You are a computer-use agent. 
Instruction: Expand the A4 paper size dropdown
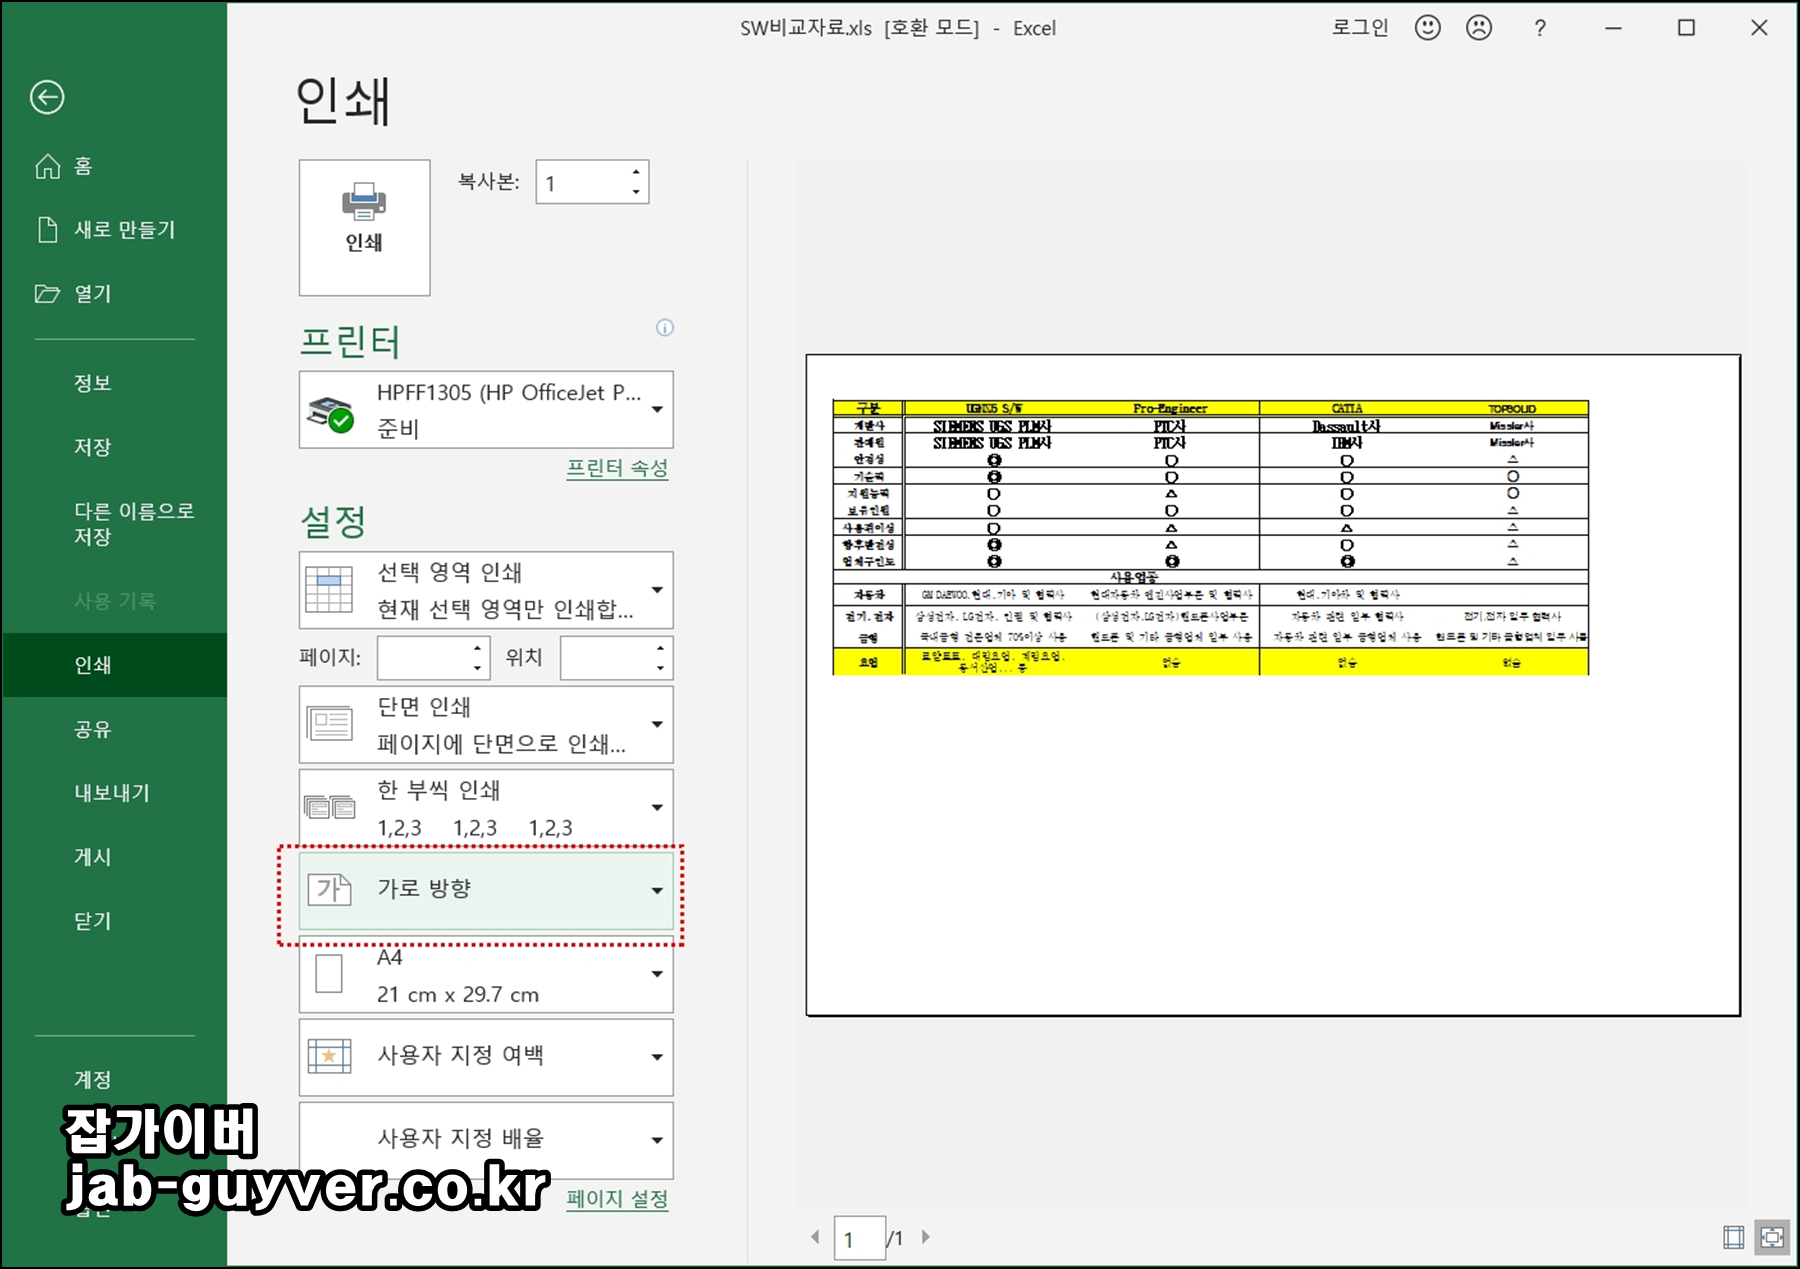coord(486,975)
